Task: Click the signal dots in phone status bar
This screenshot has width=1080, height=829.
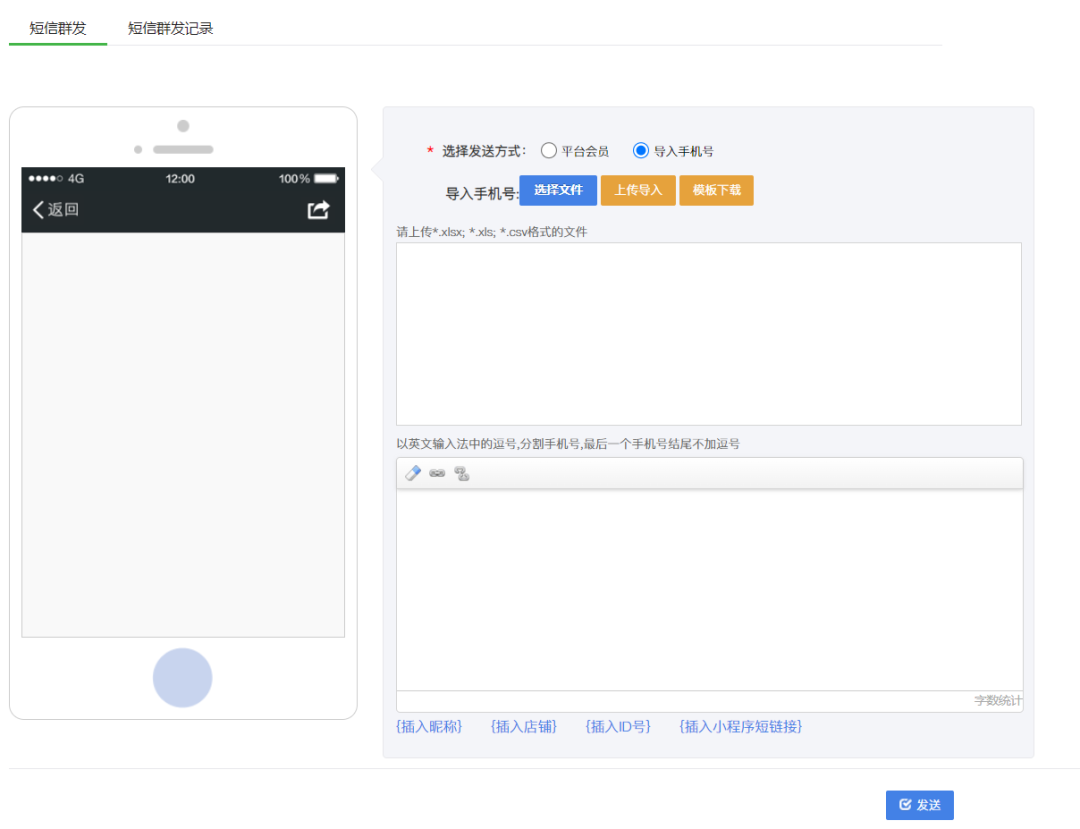Action: (x=46, y=179)
